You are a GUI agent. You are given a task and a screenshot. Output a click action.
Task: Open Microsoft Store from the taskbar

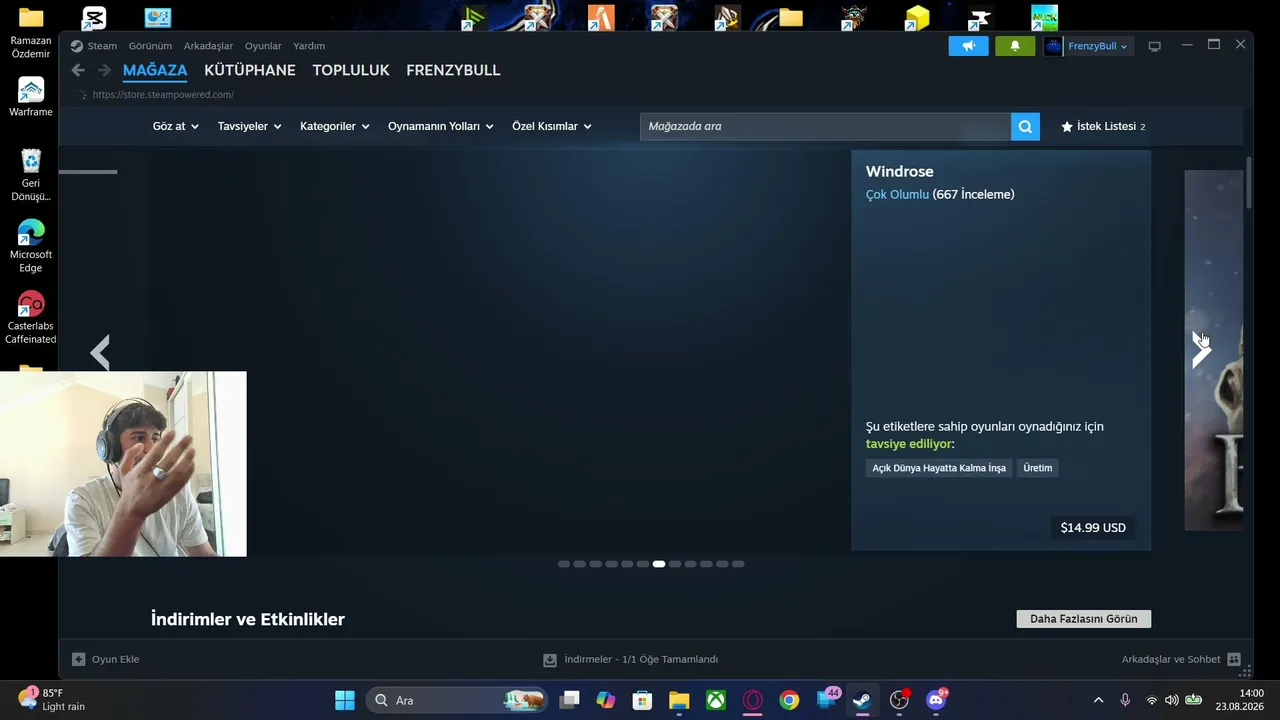tap(642, 700)
